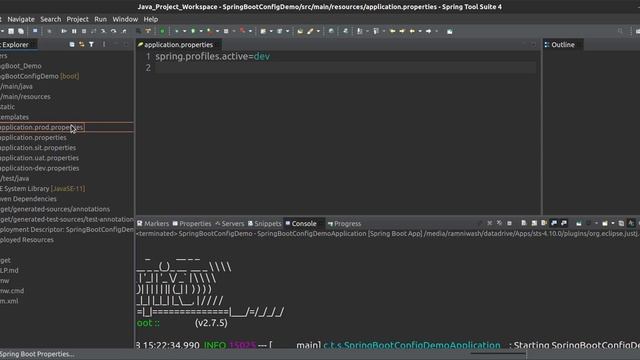Viewport: 640px width, 360px height.
Task: Click the Resume debug toolbar icon
Action: click(64, 31)
